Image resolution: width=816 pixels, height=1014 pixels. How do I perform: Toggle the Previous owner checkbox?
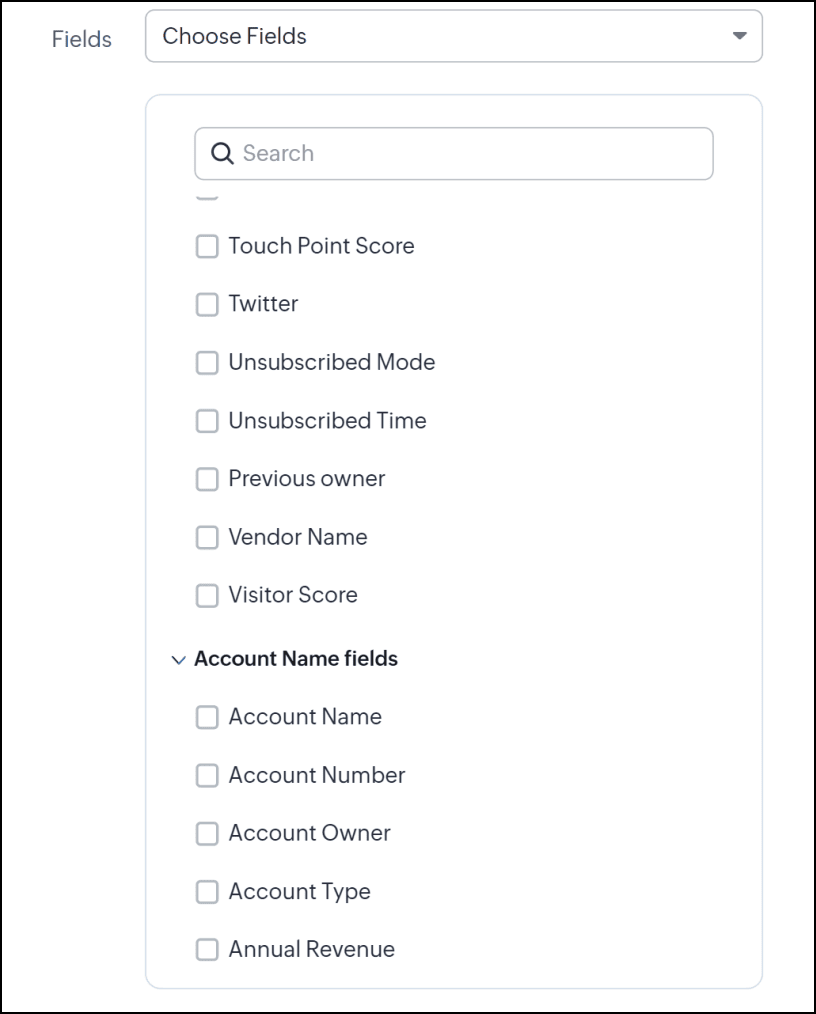tap(207, 479)
